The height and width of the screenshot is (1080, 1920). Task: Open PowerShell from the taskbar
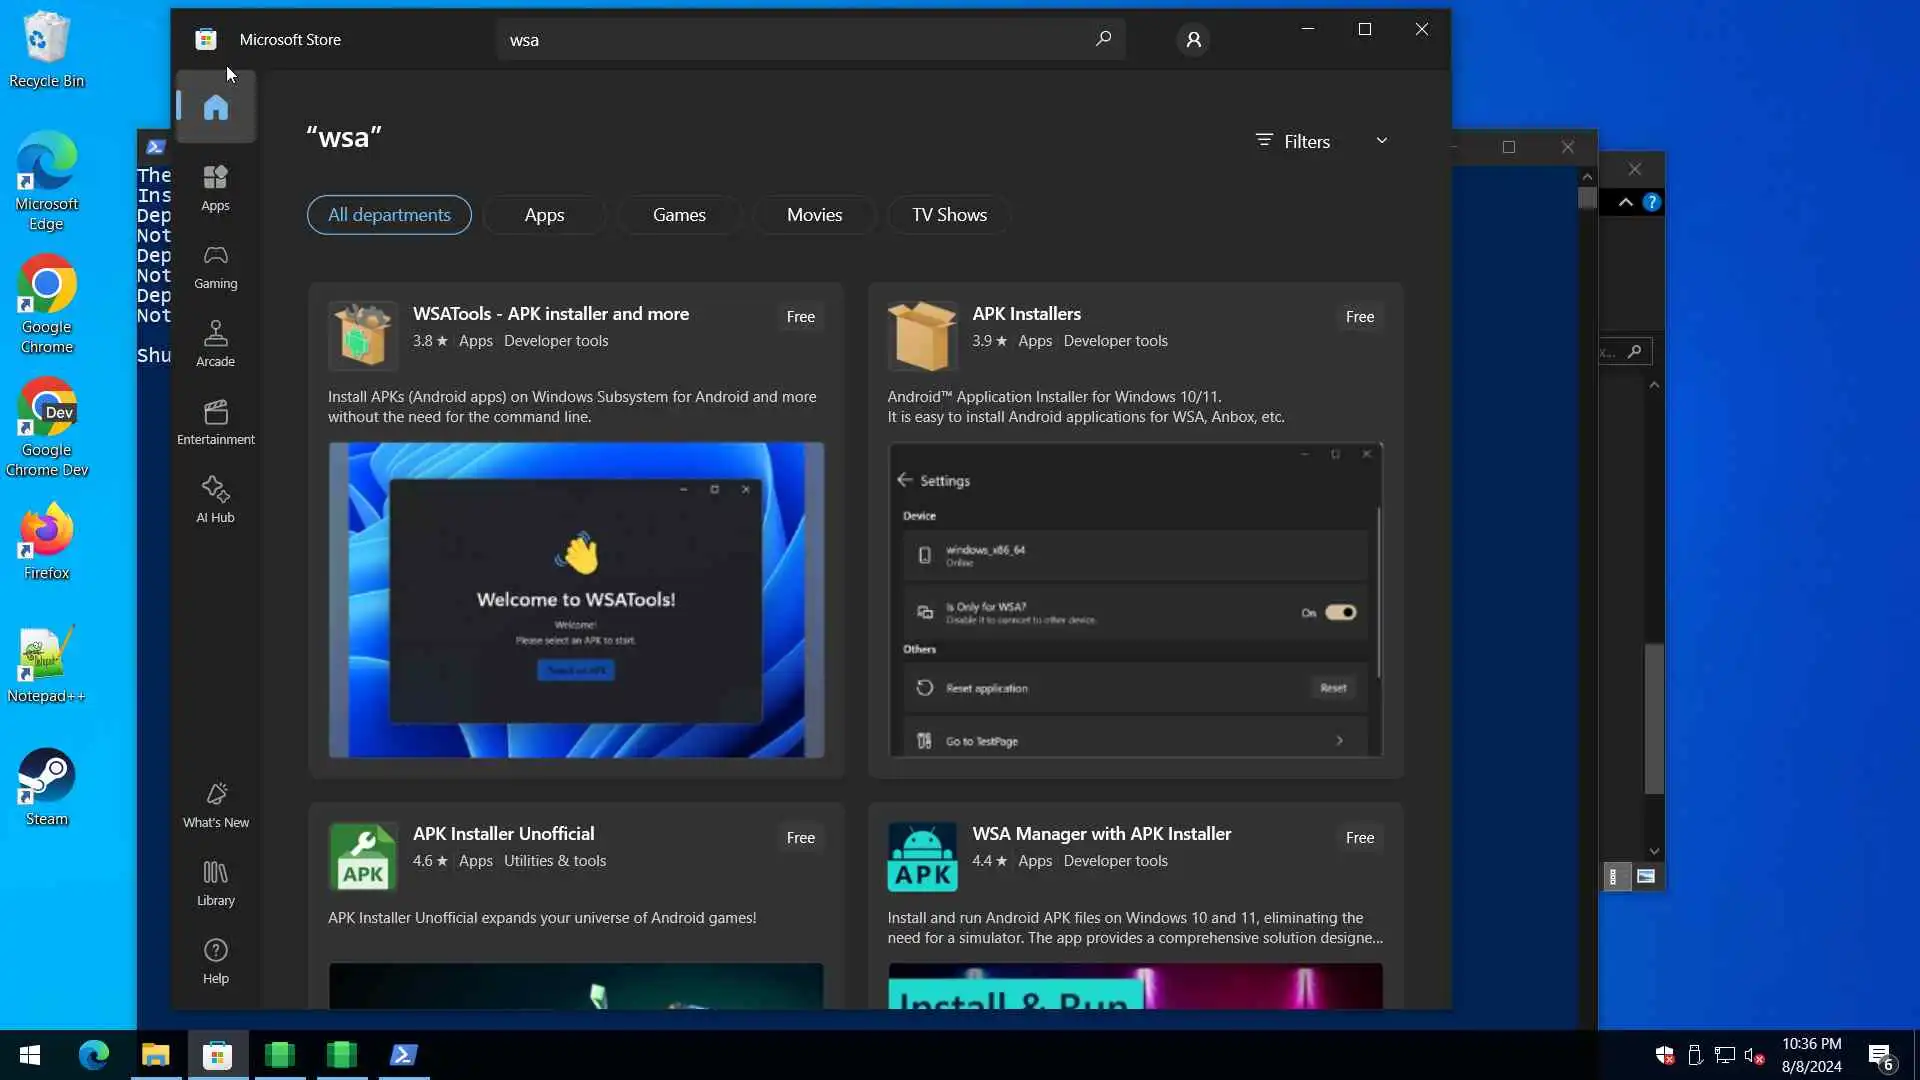point(404,1055)
